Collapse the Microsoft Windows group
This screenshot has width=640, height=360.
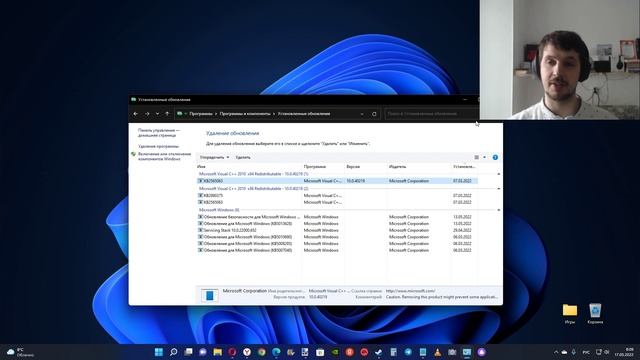pyautogui.click(x=498, y=210)
